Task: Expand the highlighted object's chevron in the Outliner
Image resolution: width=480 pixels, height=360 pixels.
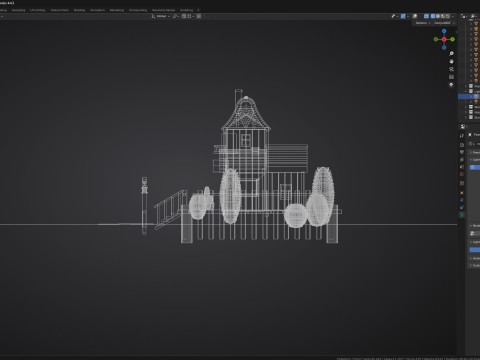Action: (471, 96)
